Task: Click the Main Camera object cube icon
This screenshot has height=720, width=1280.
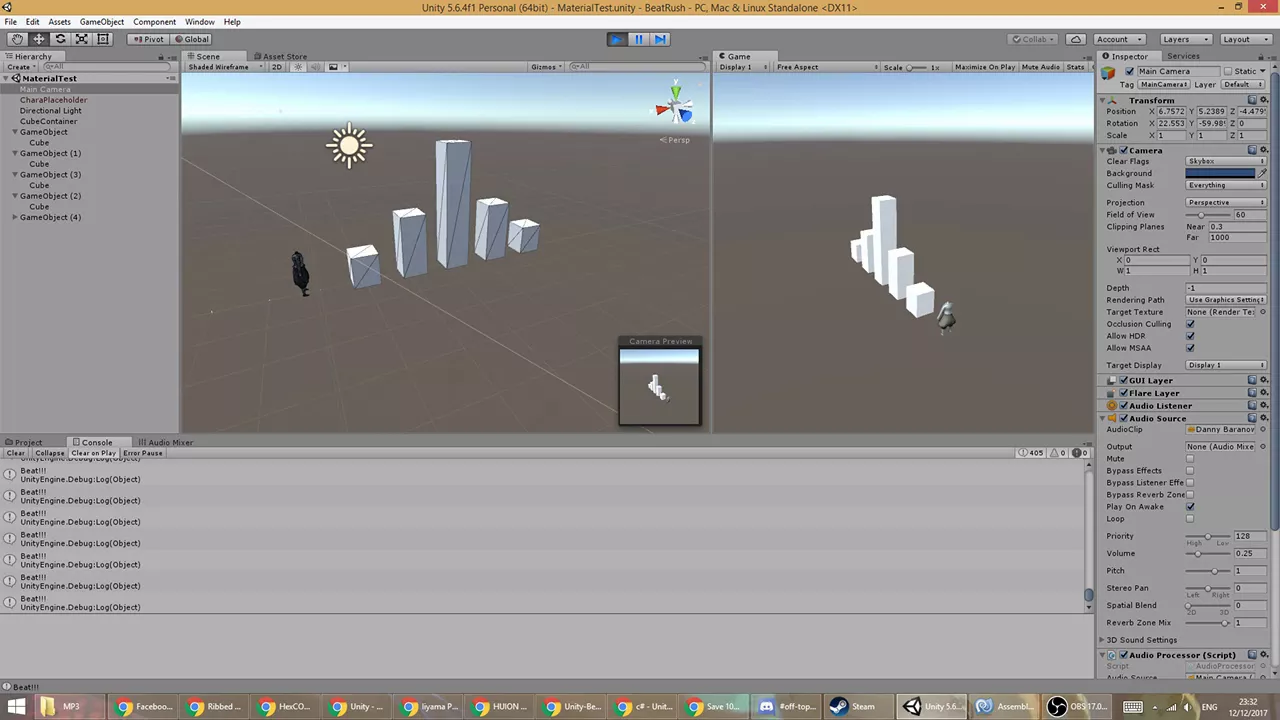Action: 1108,72
